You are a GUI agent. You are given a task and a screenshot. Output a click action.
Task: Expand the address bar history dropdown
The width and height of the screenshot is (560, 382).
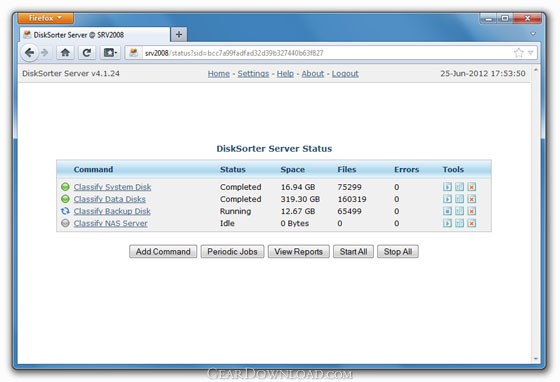[x=531, y=53]
